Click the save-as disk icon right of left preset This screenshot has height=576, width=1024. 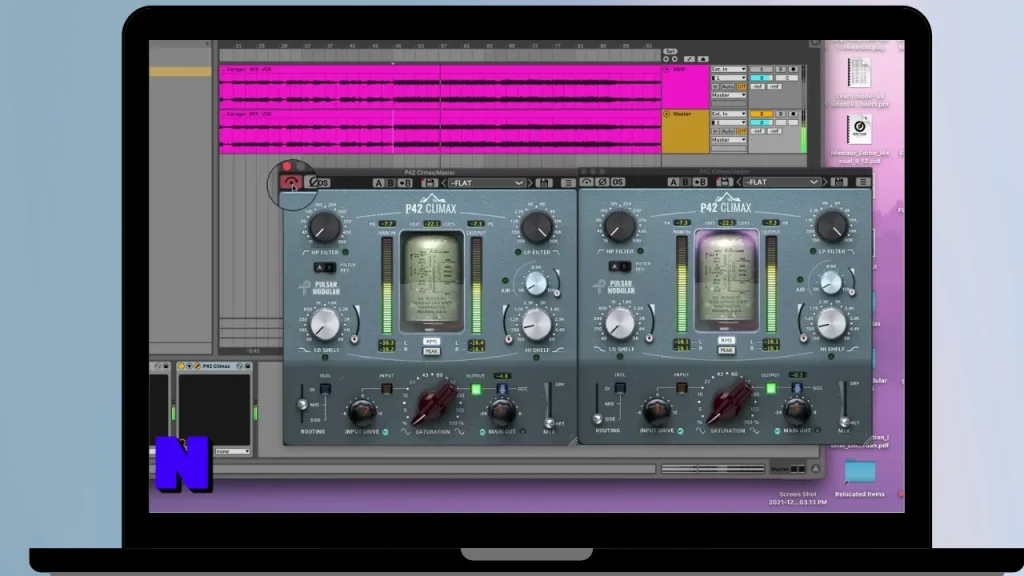point(544,184)
